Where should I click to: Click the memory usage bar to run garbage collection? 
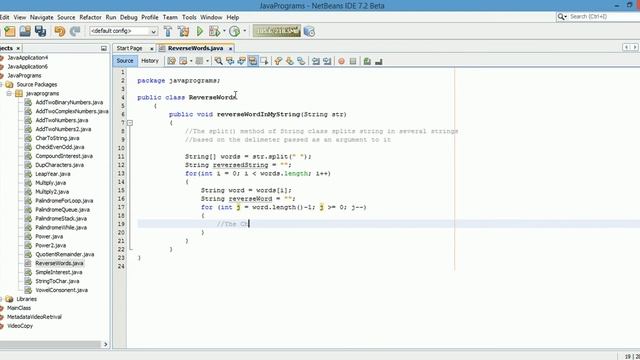(277, 31)
